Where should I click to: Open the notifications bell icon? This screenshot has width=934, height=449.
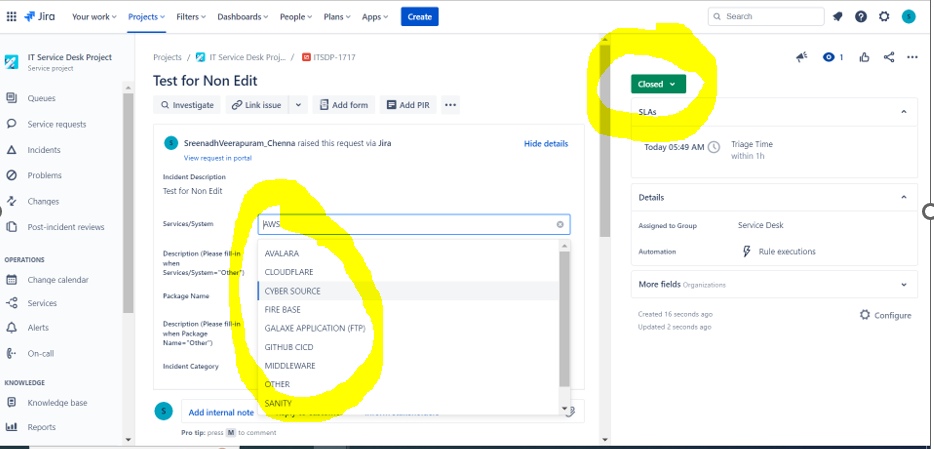838,17
